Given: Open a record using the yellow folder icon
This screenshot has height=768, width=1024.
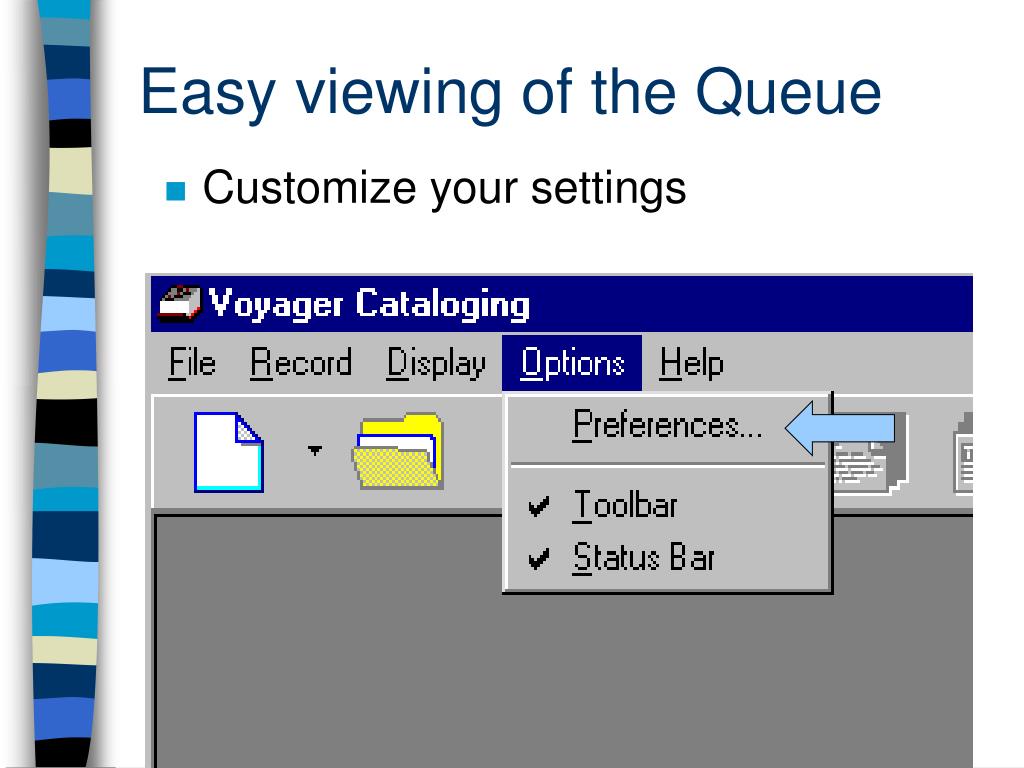Looking at the screenshot, I should pyautogui.click(x=398, y=451).
